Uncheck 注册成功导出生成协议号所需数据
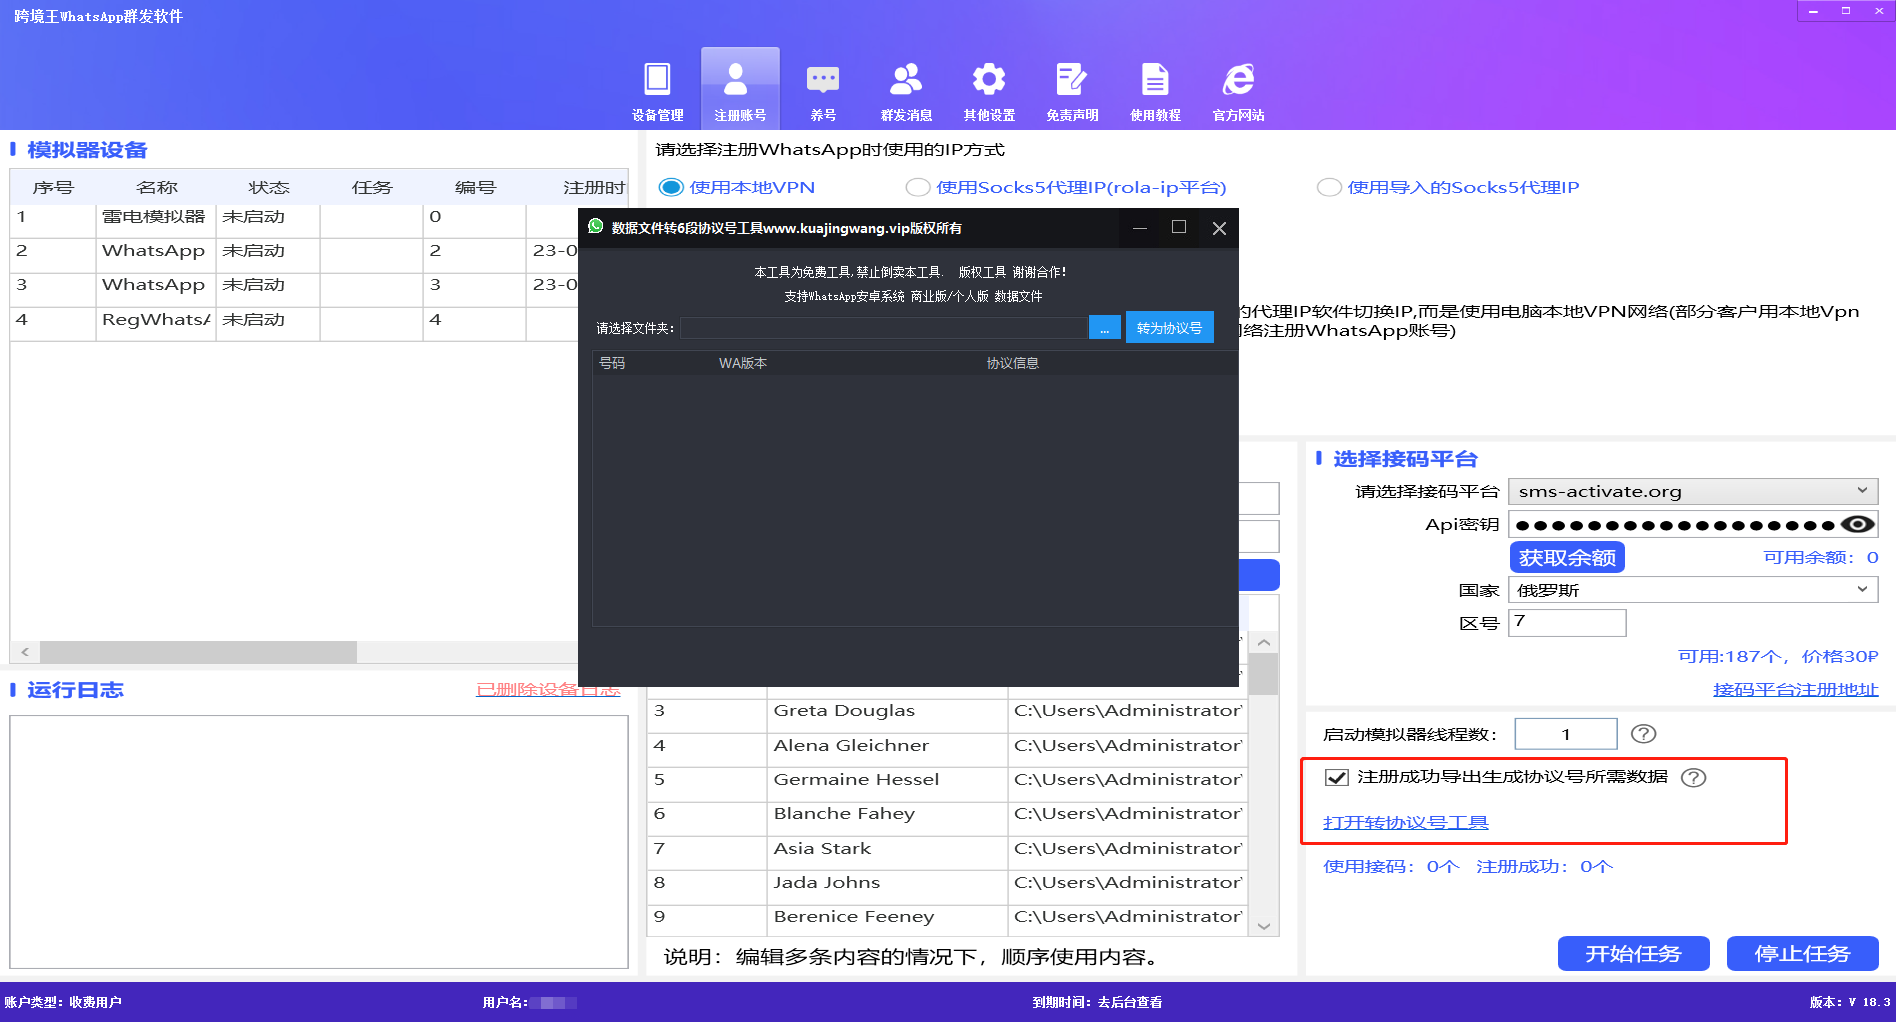Screen dimensions: 1896x1022 click(1337, 776)
